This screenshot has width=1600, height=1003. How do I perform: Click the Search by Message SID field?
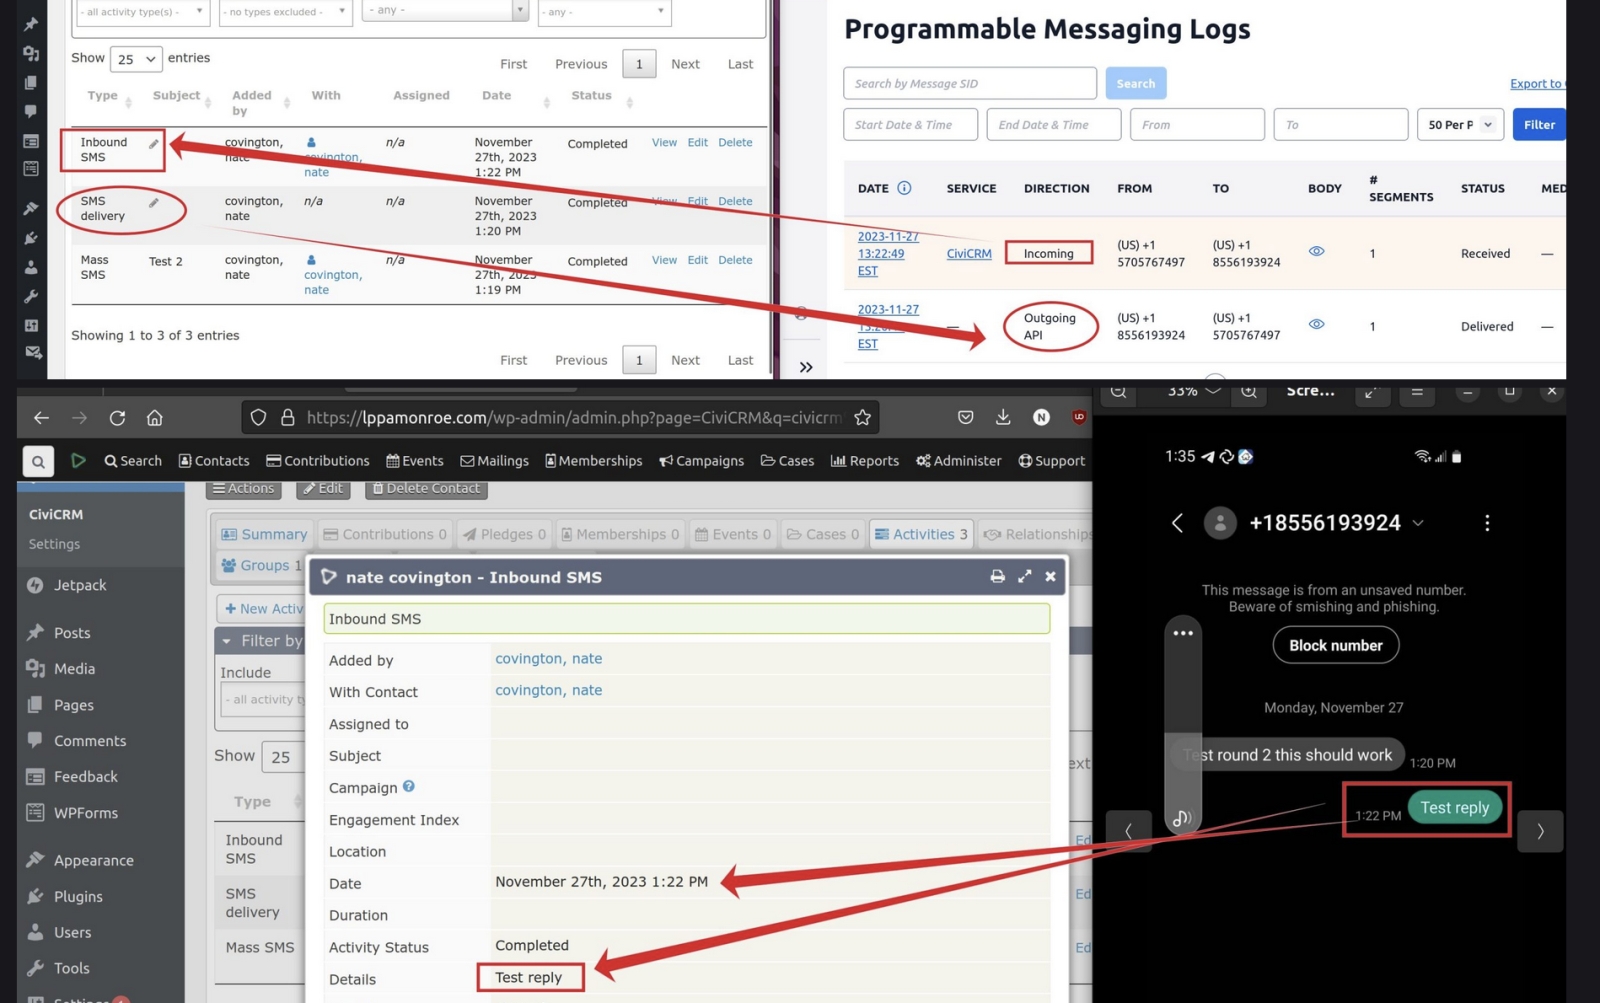(969, 84)
